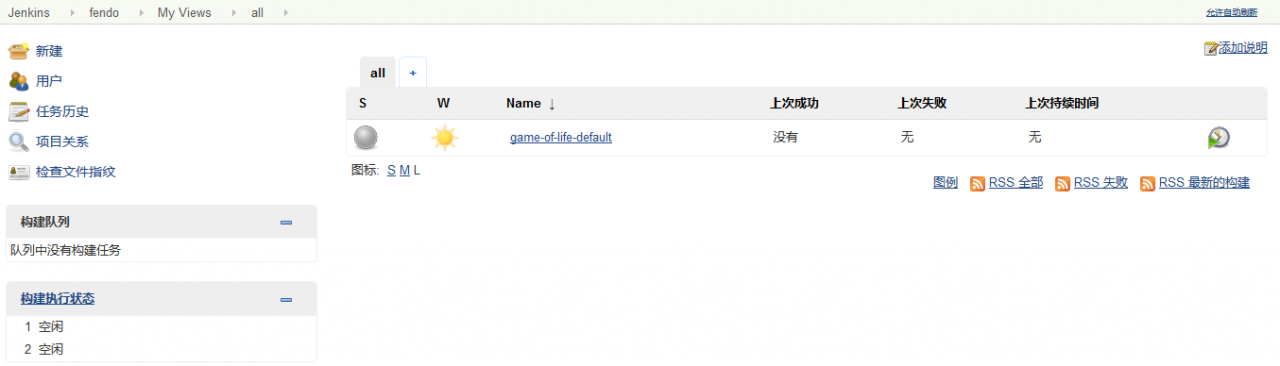
Task: Click the 添加说明 notepad edit icon
Action: click(1211, 48)
